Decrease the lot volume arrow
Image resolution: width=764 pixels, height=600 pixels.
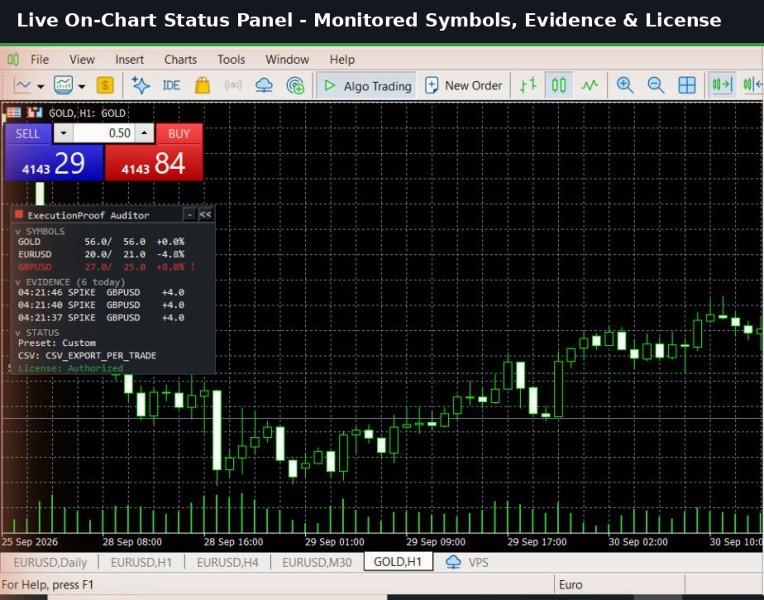click(63, 133)
